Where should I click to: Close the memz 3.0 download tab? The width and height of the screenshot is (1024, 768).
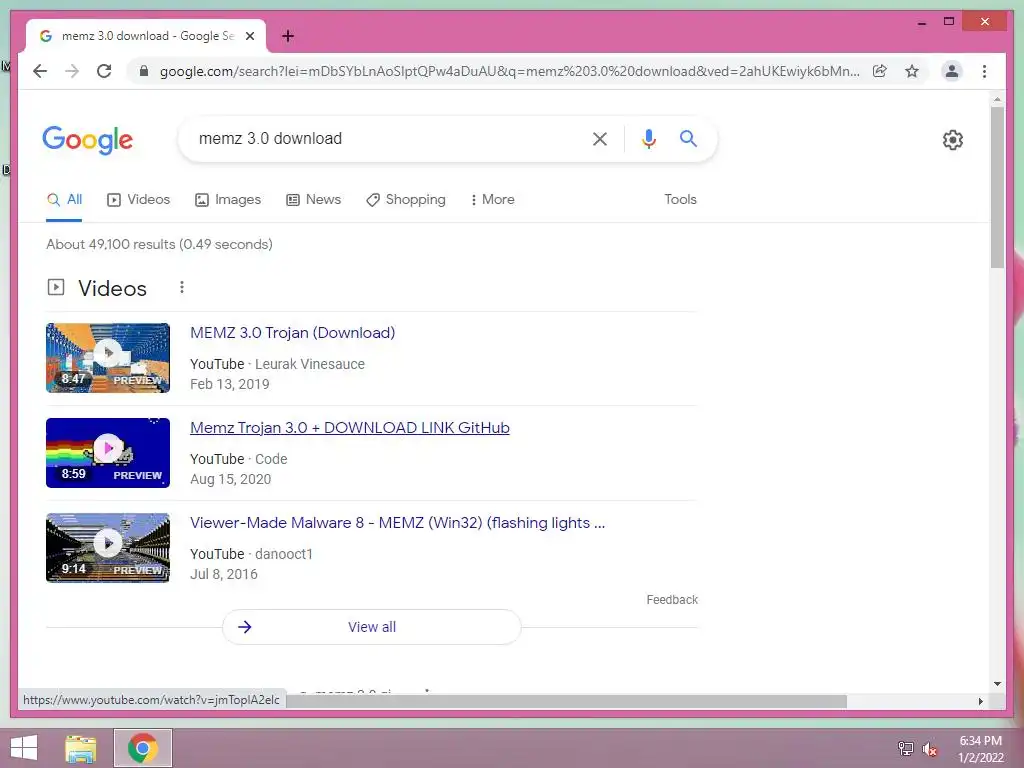[x=249, y=36]
